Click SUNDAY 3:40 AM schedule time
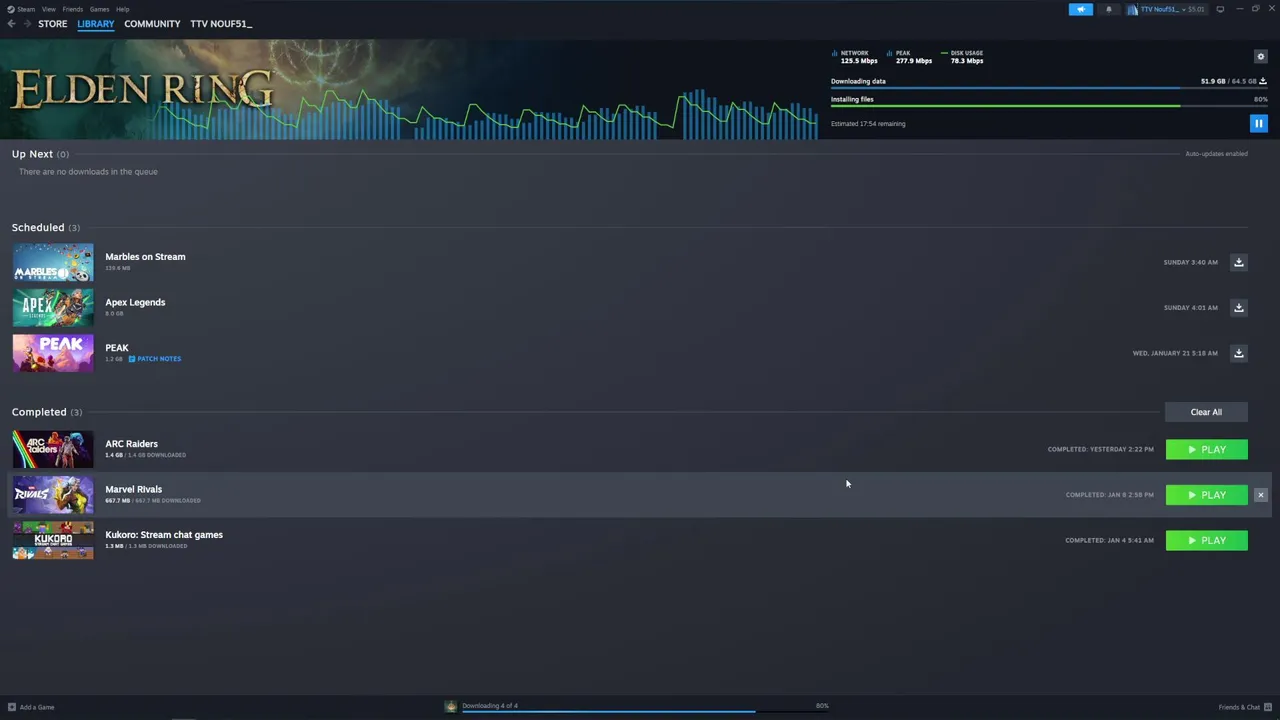Image resolution: width=1280 pixels, height=720 pixels. pos(1190,262)
